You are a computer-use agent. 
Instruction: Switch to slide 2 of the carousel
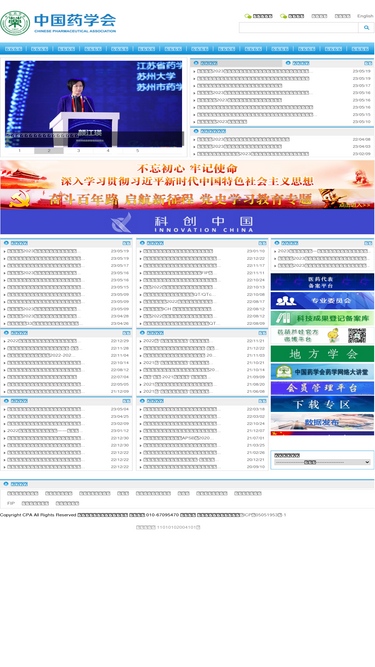(49, 151)
